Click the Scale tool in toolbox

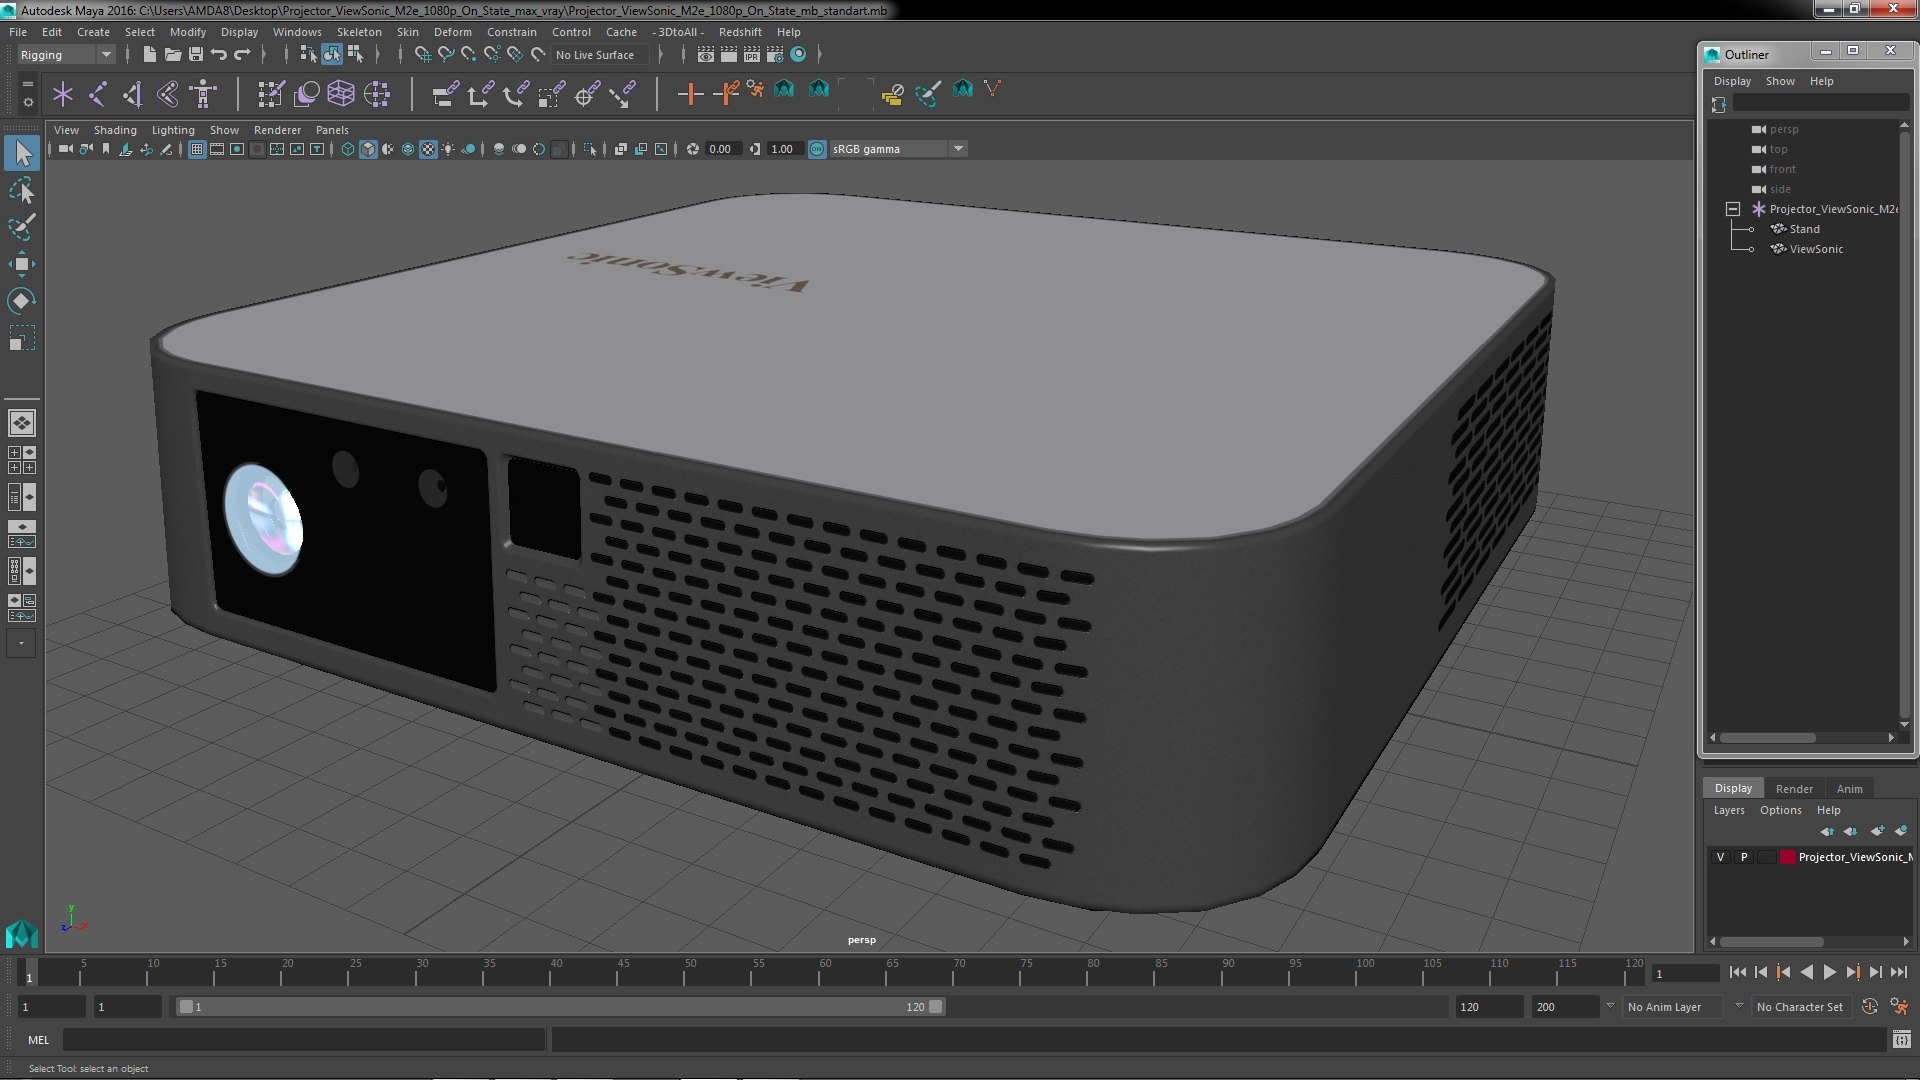pyautogui.click(x=22, y=338)
